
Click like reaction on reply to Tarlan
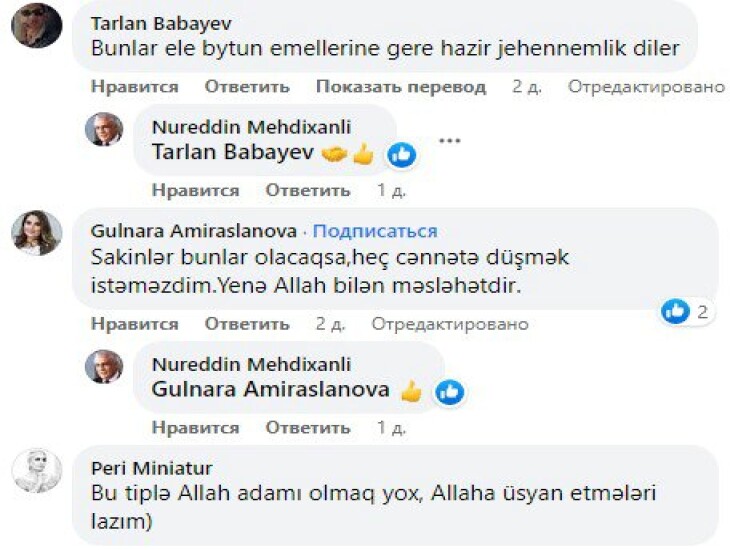pyautogui.click(x=402, y=155)
